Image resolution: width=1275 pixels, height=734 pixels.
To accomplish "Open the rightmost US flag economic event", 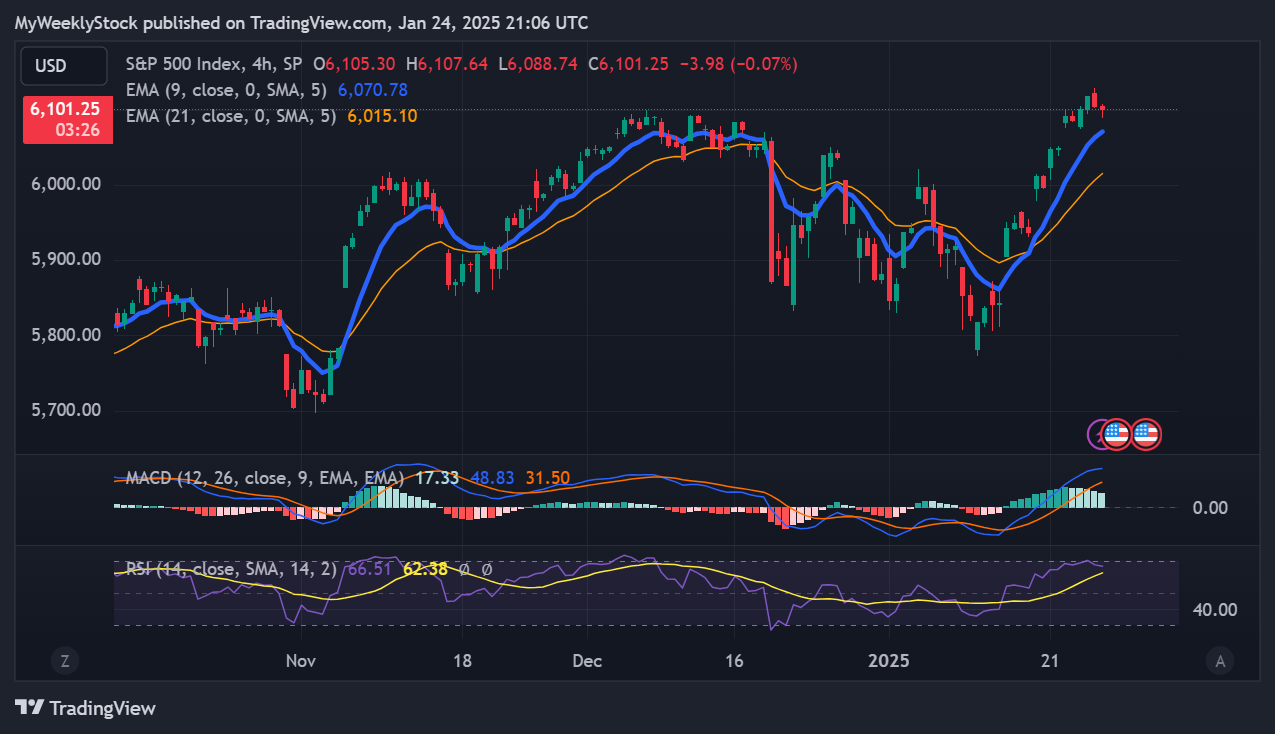I will [x=1146, y=434].
